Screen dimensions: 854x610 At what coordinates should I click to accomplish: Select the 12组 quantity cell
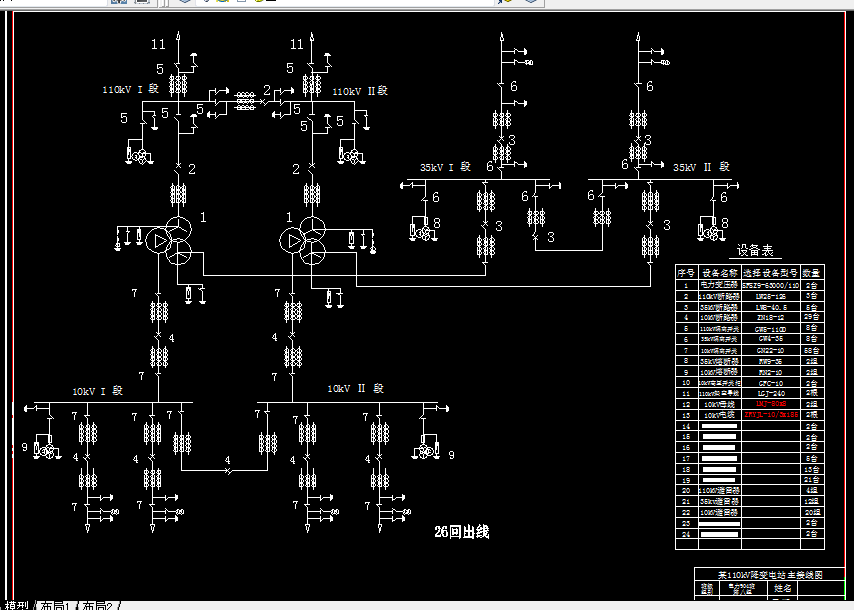tap(812, 501)
